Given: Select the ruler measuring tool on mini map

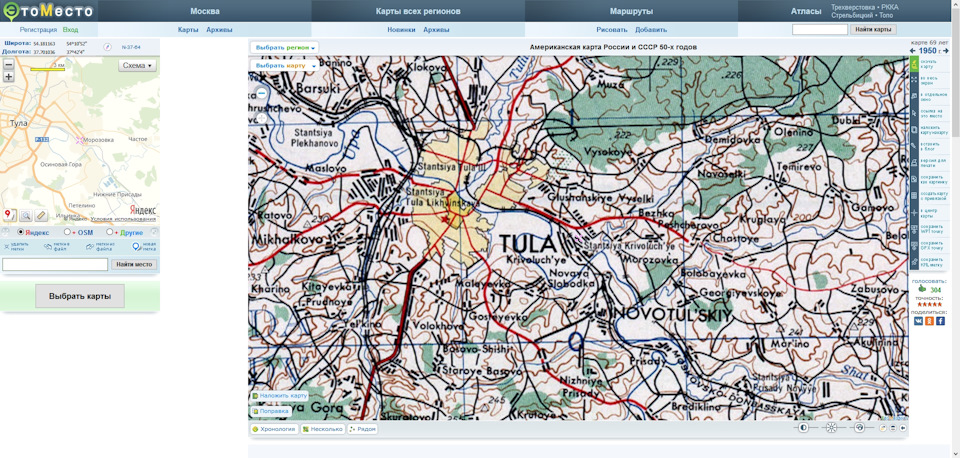Looking at the screenshot, I should point(41,215).
